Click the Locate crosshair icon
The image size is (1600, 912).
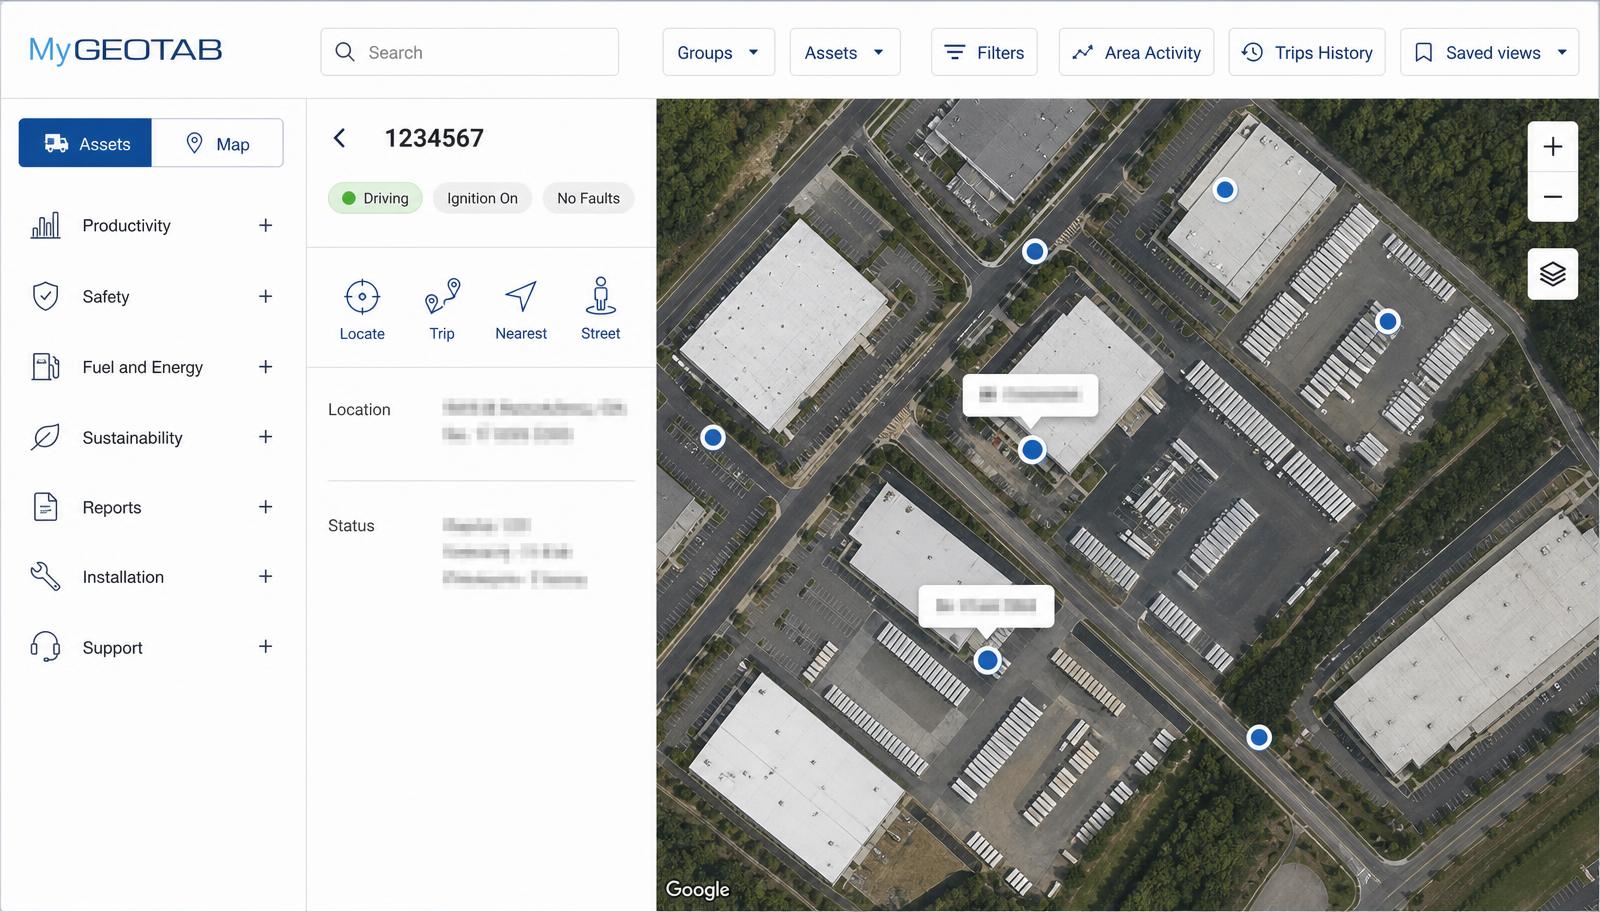pyautogui.click(x=362, y=297)
